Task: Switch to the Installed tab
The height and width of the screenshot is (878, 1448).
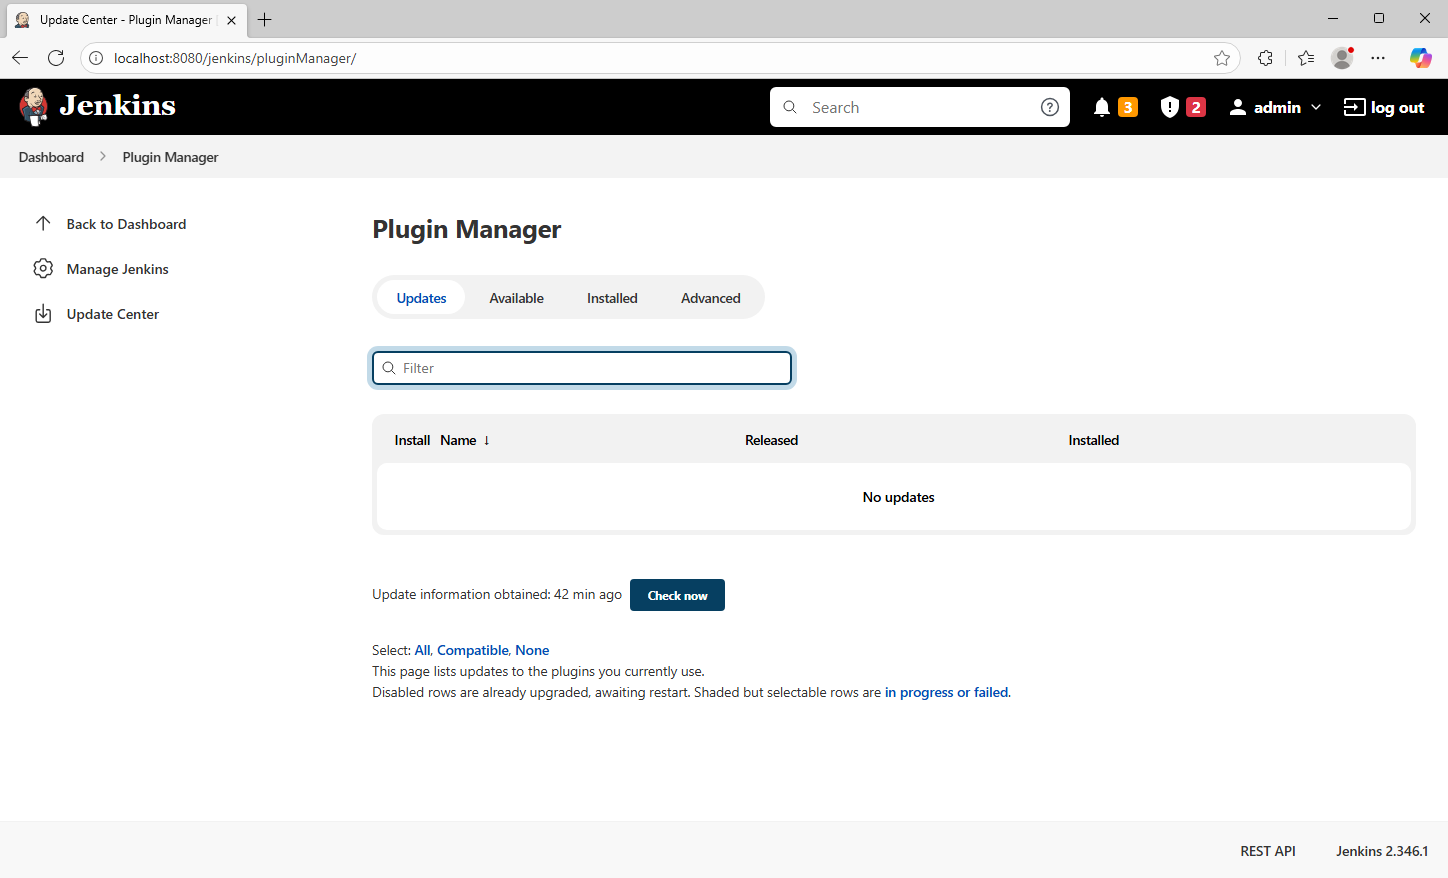Action: (612, 298)
